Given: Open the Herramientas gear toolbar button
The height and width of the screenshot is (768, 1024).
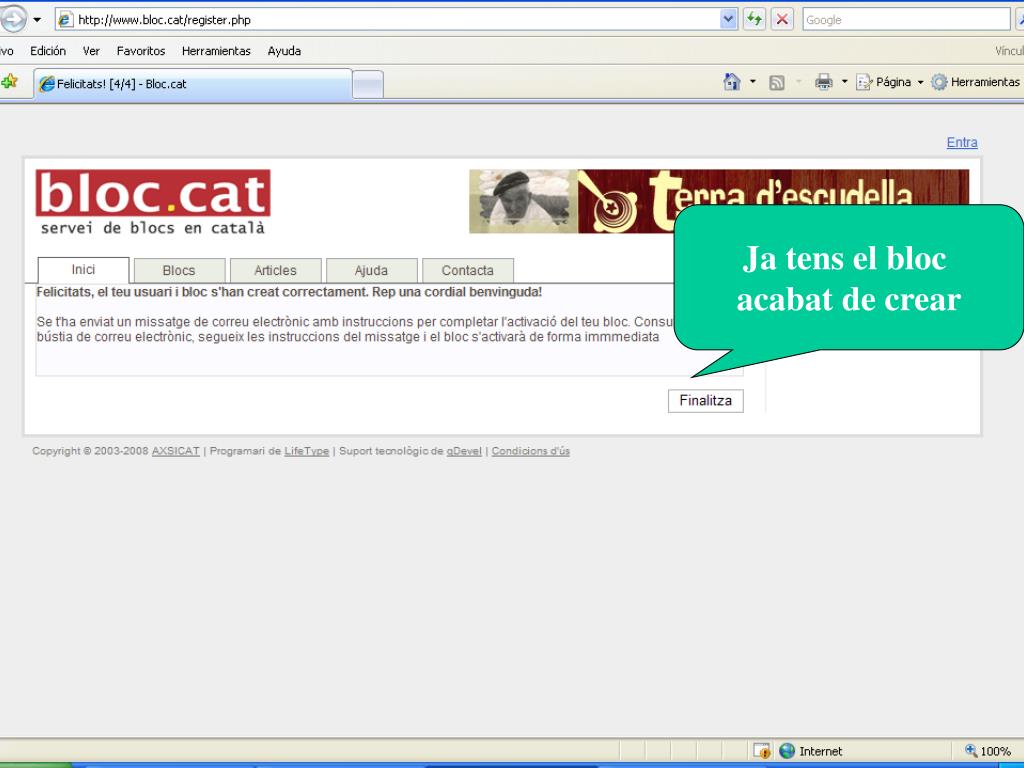Looking at the screenshot, I should point(975,82).
